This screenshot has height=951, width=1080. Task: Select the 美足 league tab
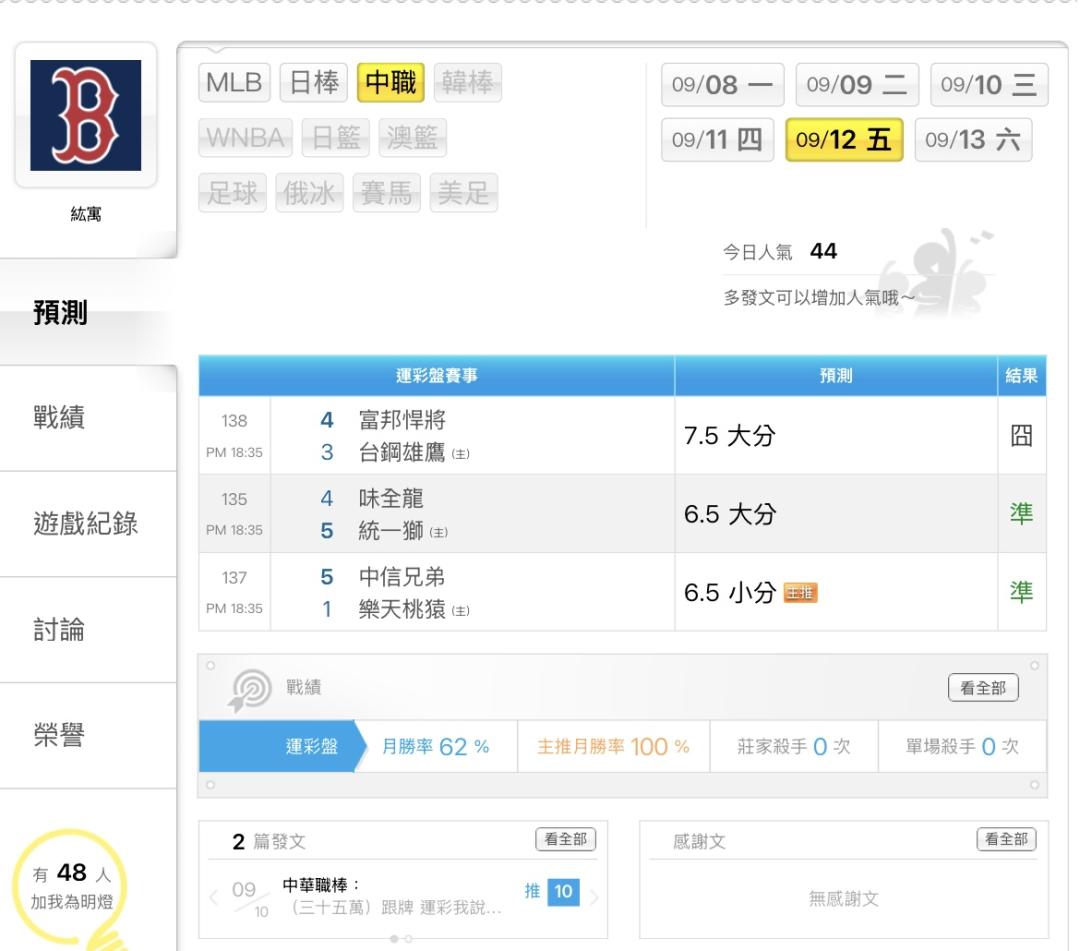coord(464,193)
